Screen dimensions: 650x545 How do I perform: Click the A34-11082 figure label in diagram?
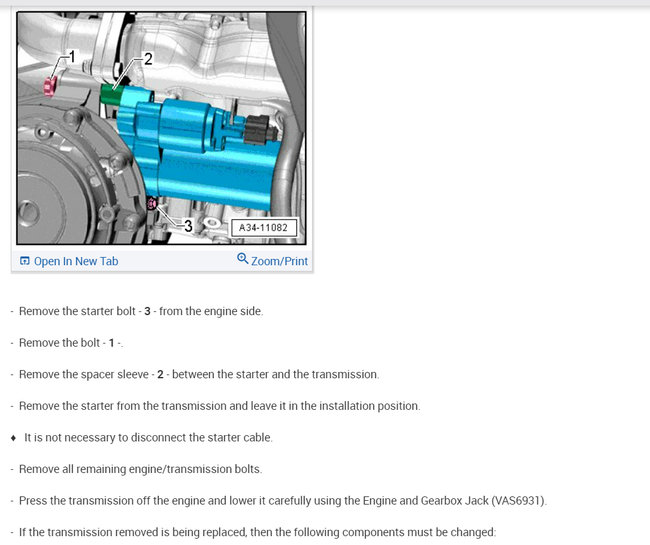pos(264,228)
